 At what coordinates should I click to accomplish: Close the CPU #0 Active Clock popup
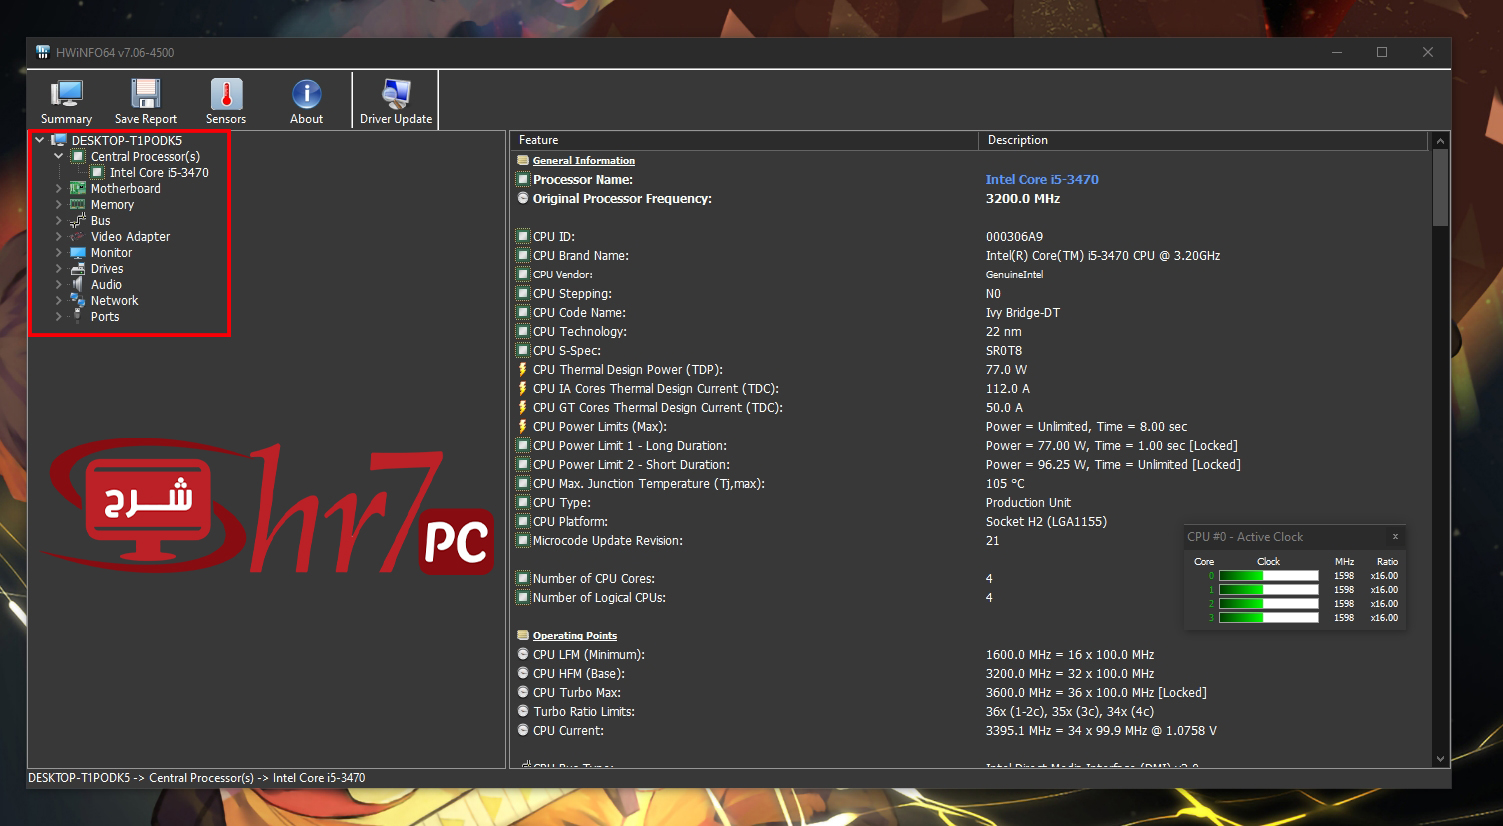point(1395,537)
